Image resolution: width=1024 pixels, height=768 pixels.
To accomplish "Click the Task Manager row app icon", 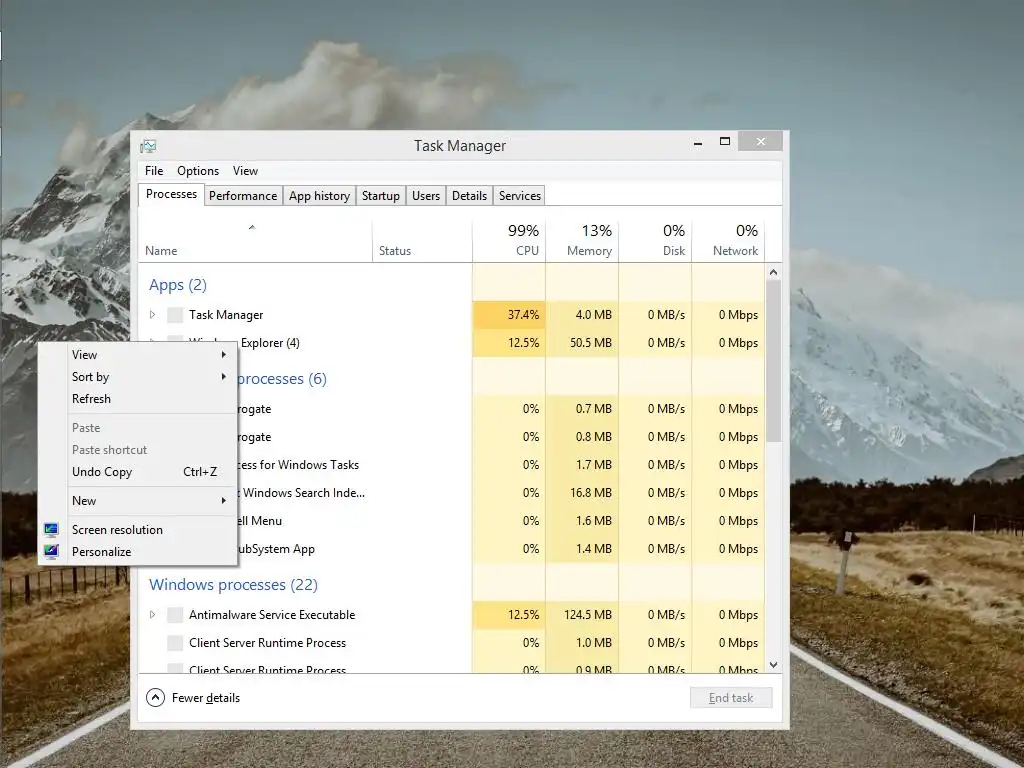I will pos(175,315).
